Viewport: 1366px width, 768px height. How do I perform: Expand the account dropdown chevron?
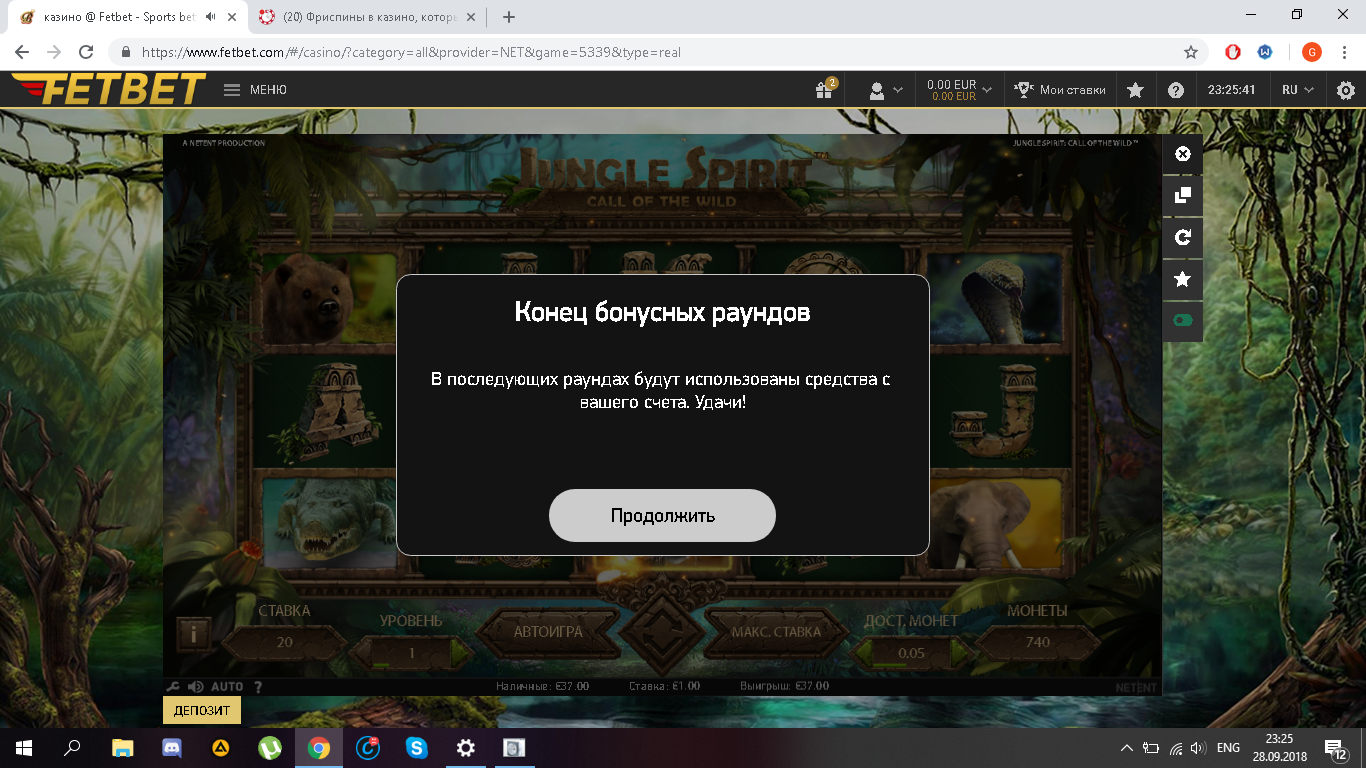895,89
